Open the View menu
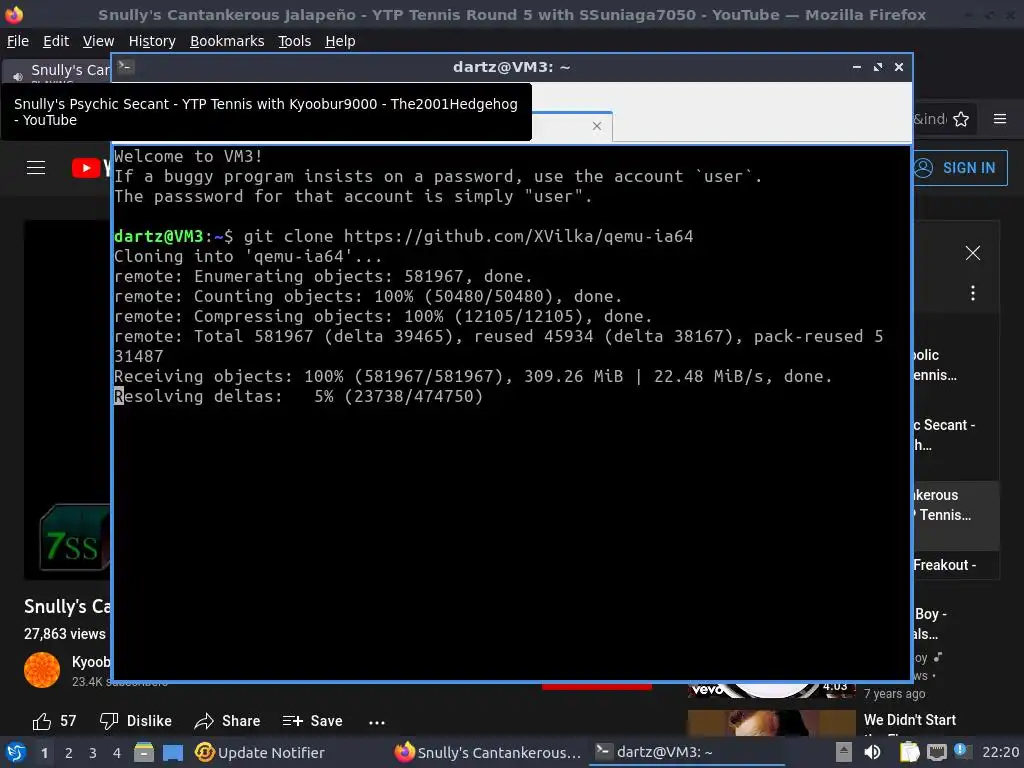The image size is (1024, 768). click(x=98, y=41)
